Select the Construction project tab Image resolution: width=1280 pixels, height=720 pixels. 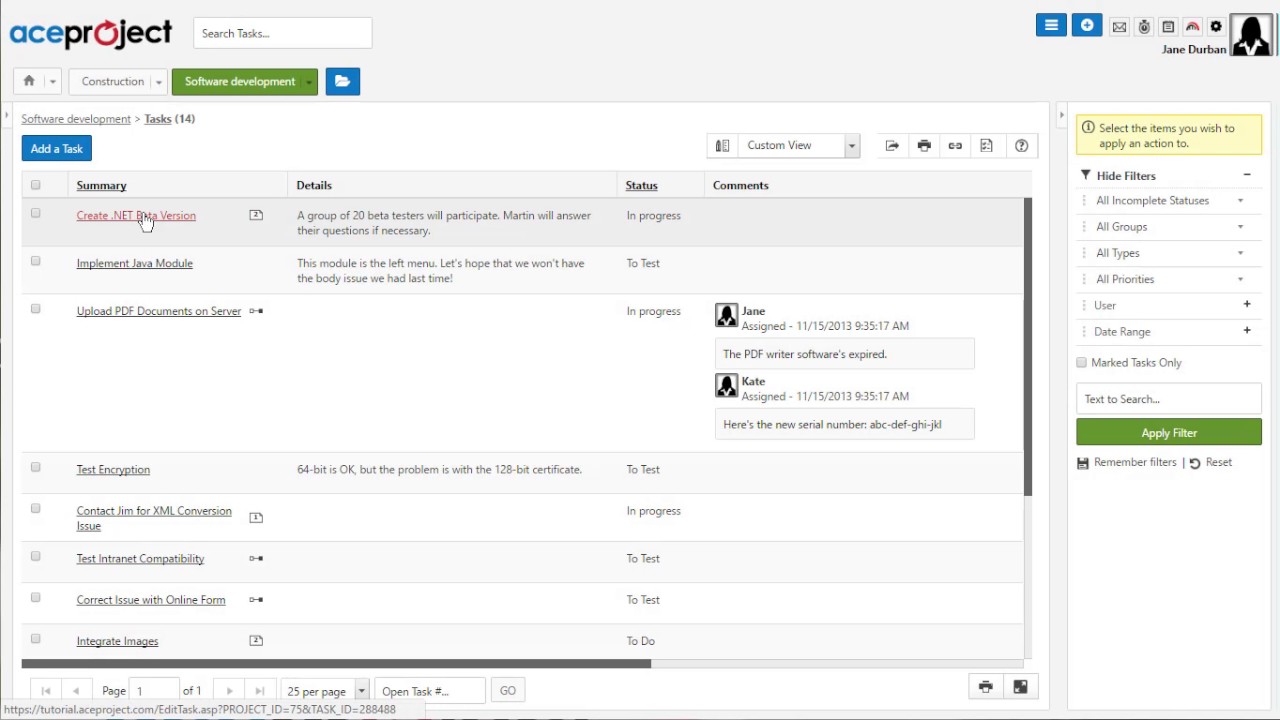(113, 81)
